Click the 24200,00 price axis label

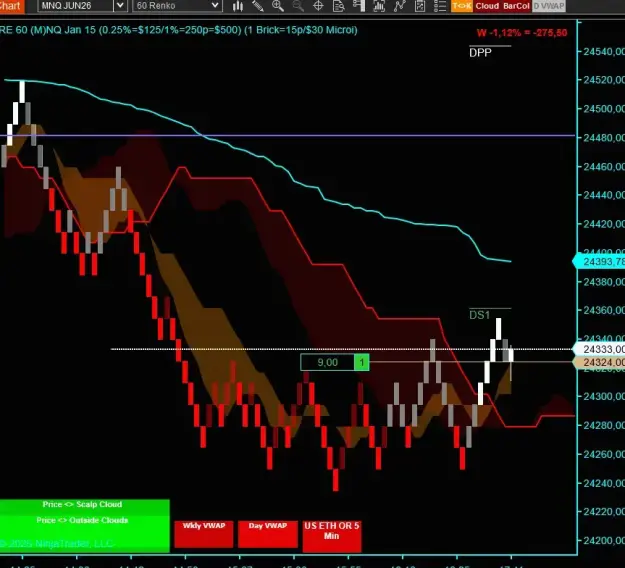coord(603,540)
